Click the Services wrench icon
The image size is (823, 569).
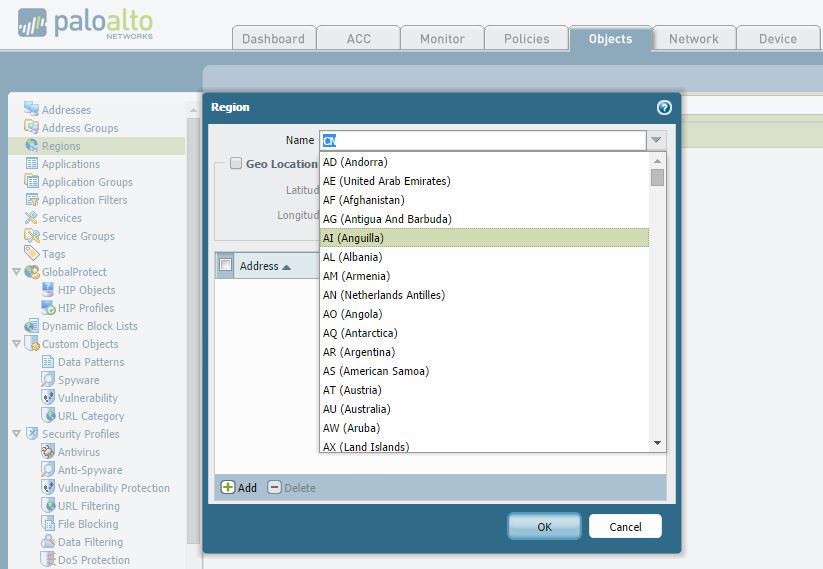[x=31, y=217]
